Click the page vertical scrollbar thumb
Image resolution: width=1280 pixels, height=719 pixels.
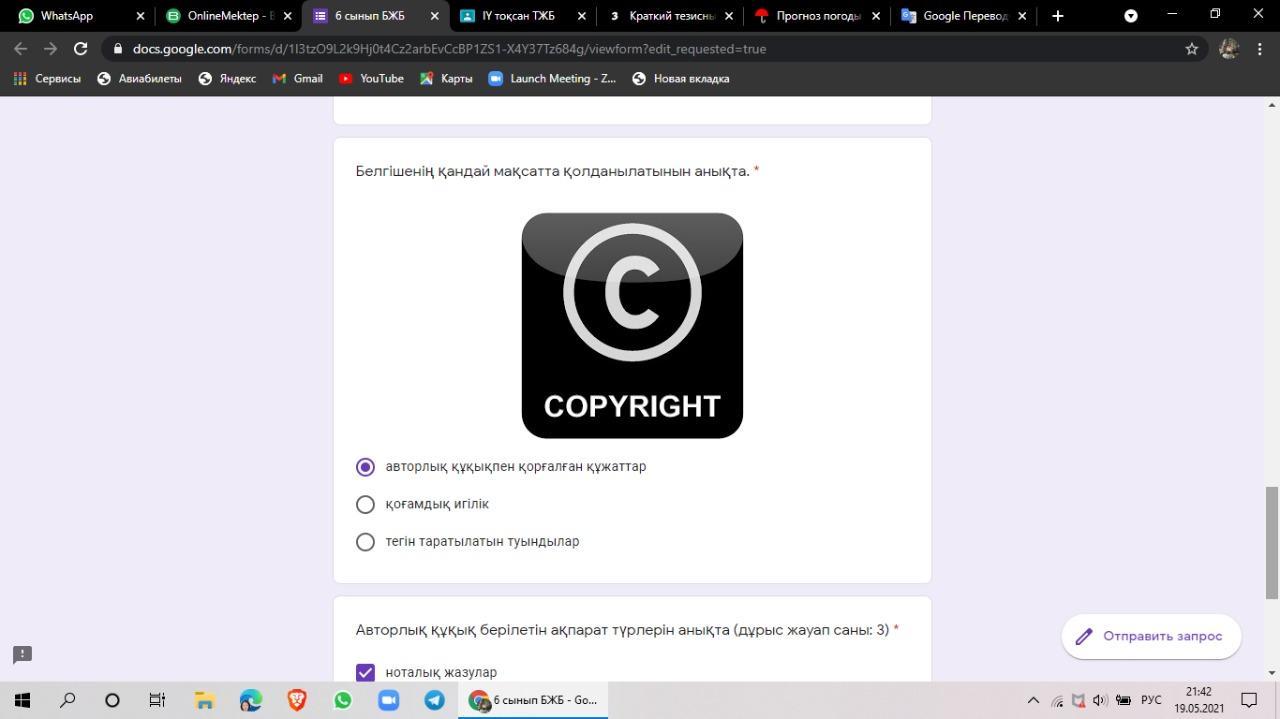pos(1272,543)
